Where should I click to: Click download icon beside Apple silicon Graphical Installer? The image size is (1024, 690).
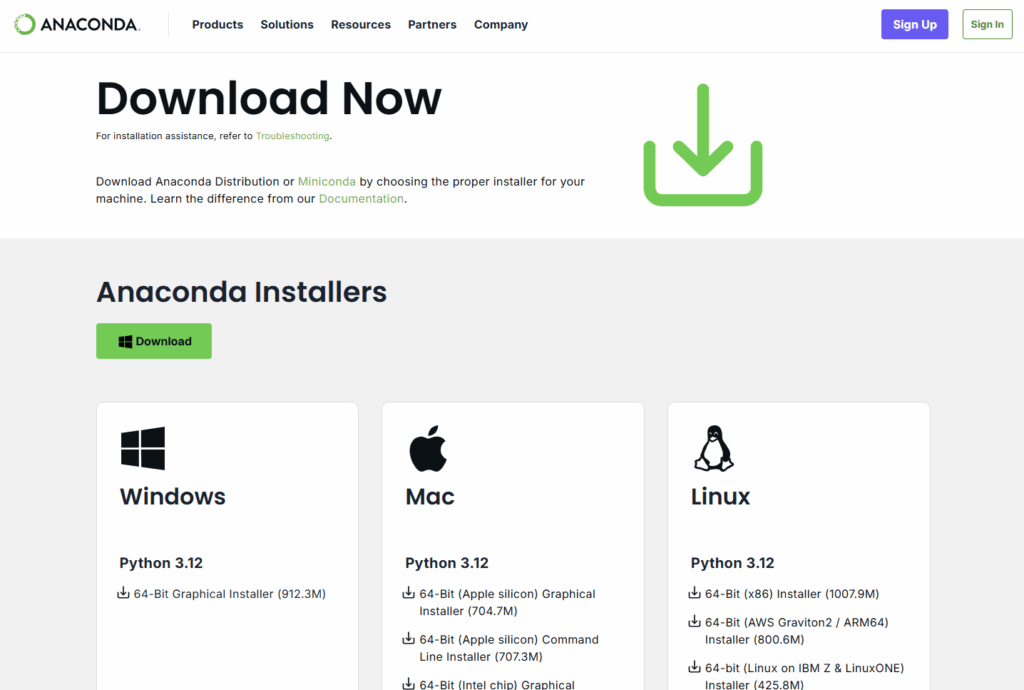pyautogui.click(x=408, y=593)
